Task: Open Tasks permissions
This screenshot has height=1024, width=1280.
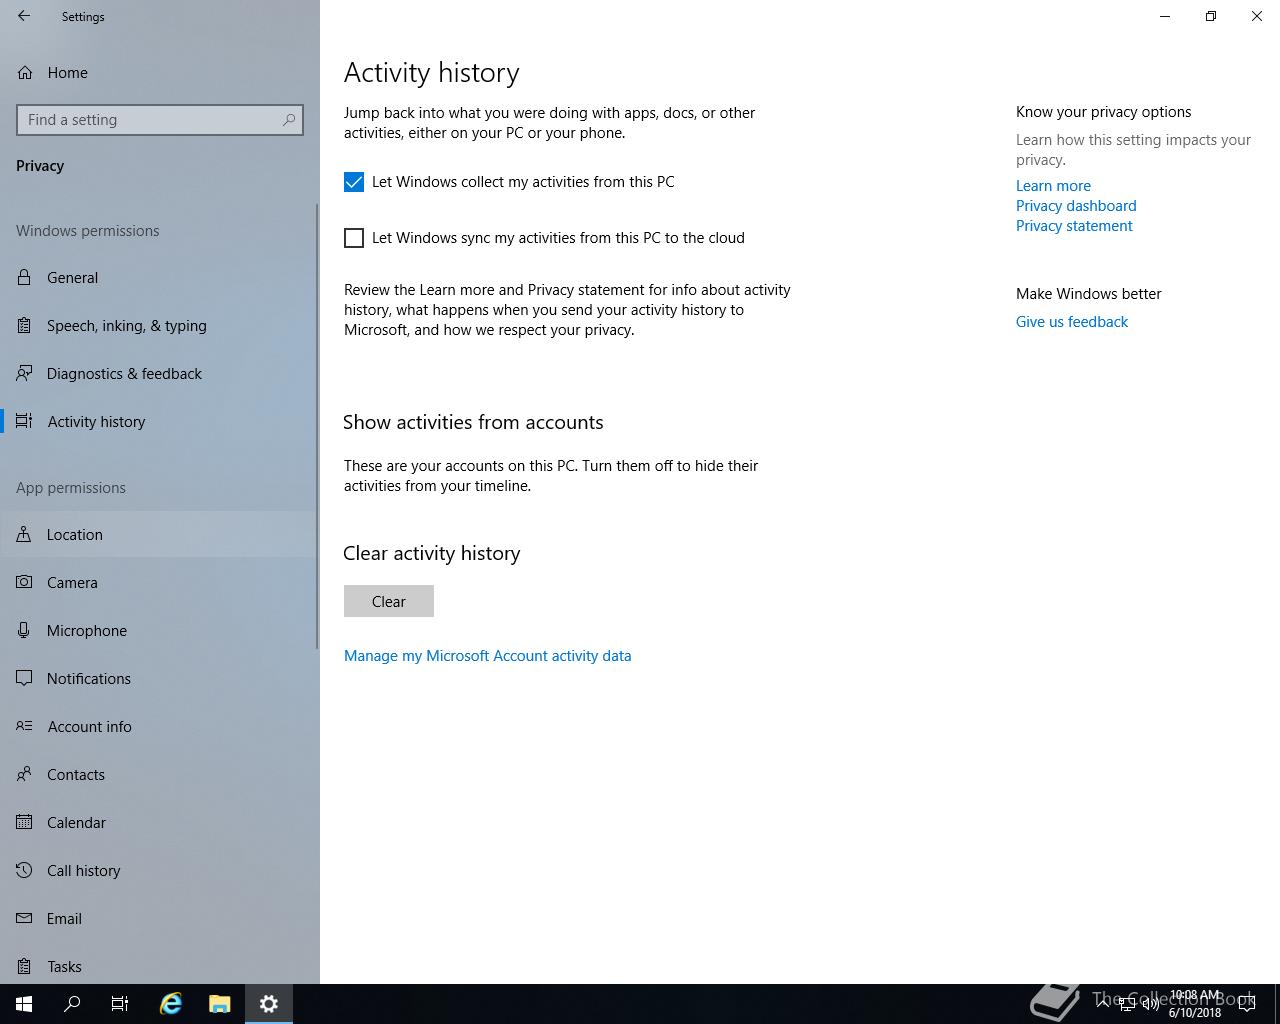Action: [x=160, y=964]
